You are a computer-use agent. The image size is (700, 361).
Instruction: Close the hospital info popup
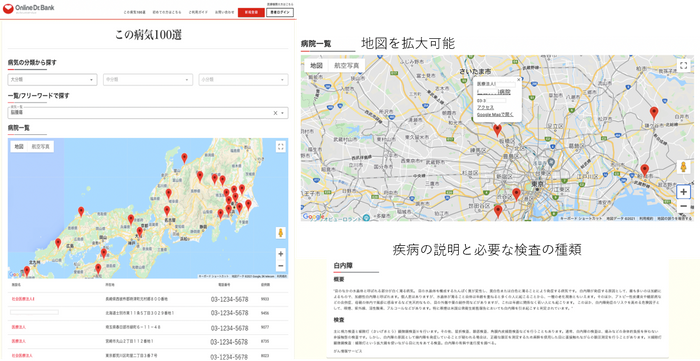point(518,80)
